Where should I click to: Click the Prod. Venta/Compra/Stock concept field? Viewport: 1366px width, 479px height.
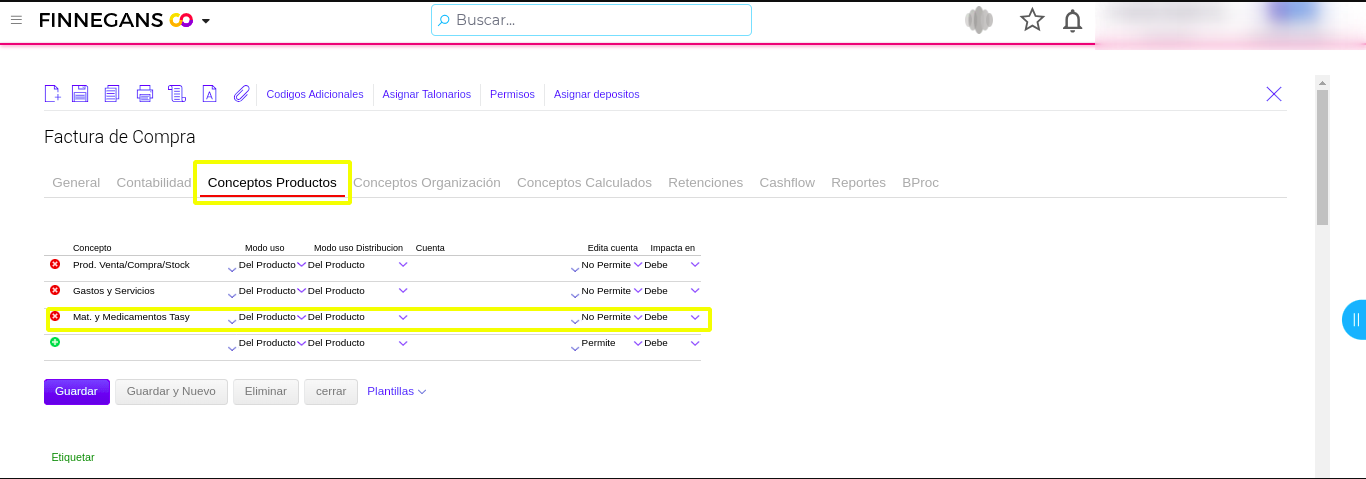point(148,265)
